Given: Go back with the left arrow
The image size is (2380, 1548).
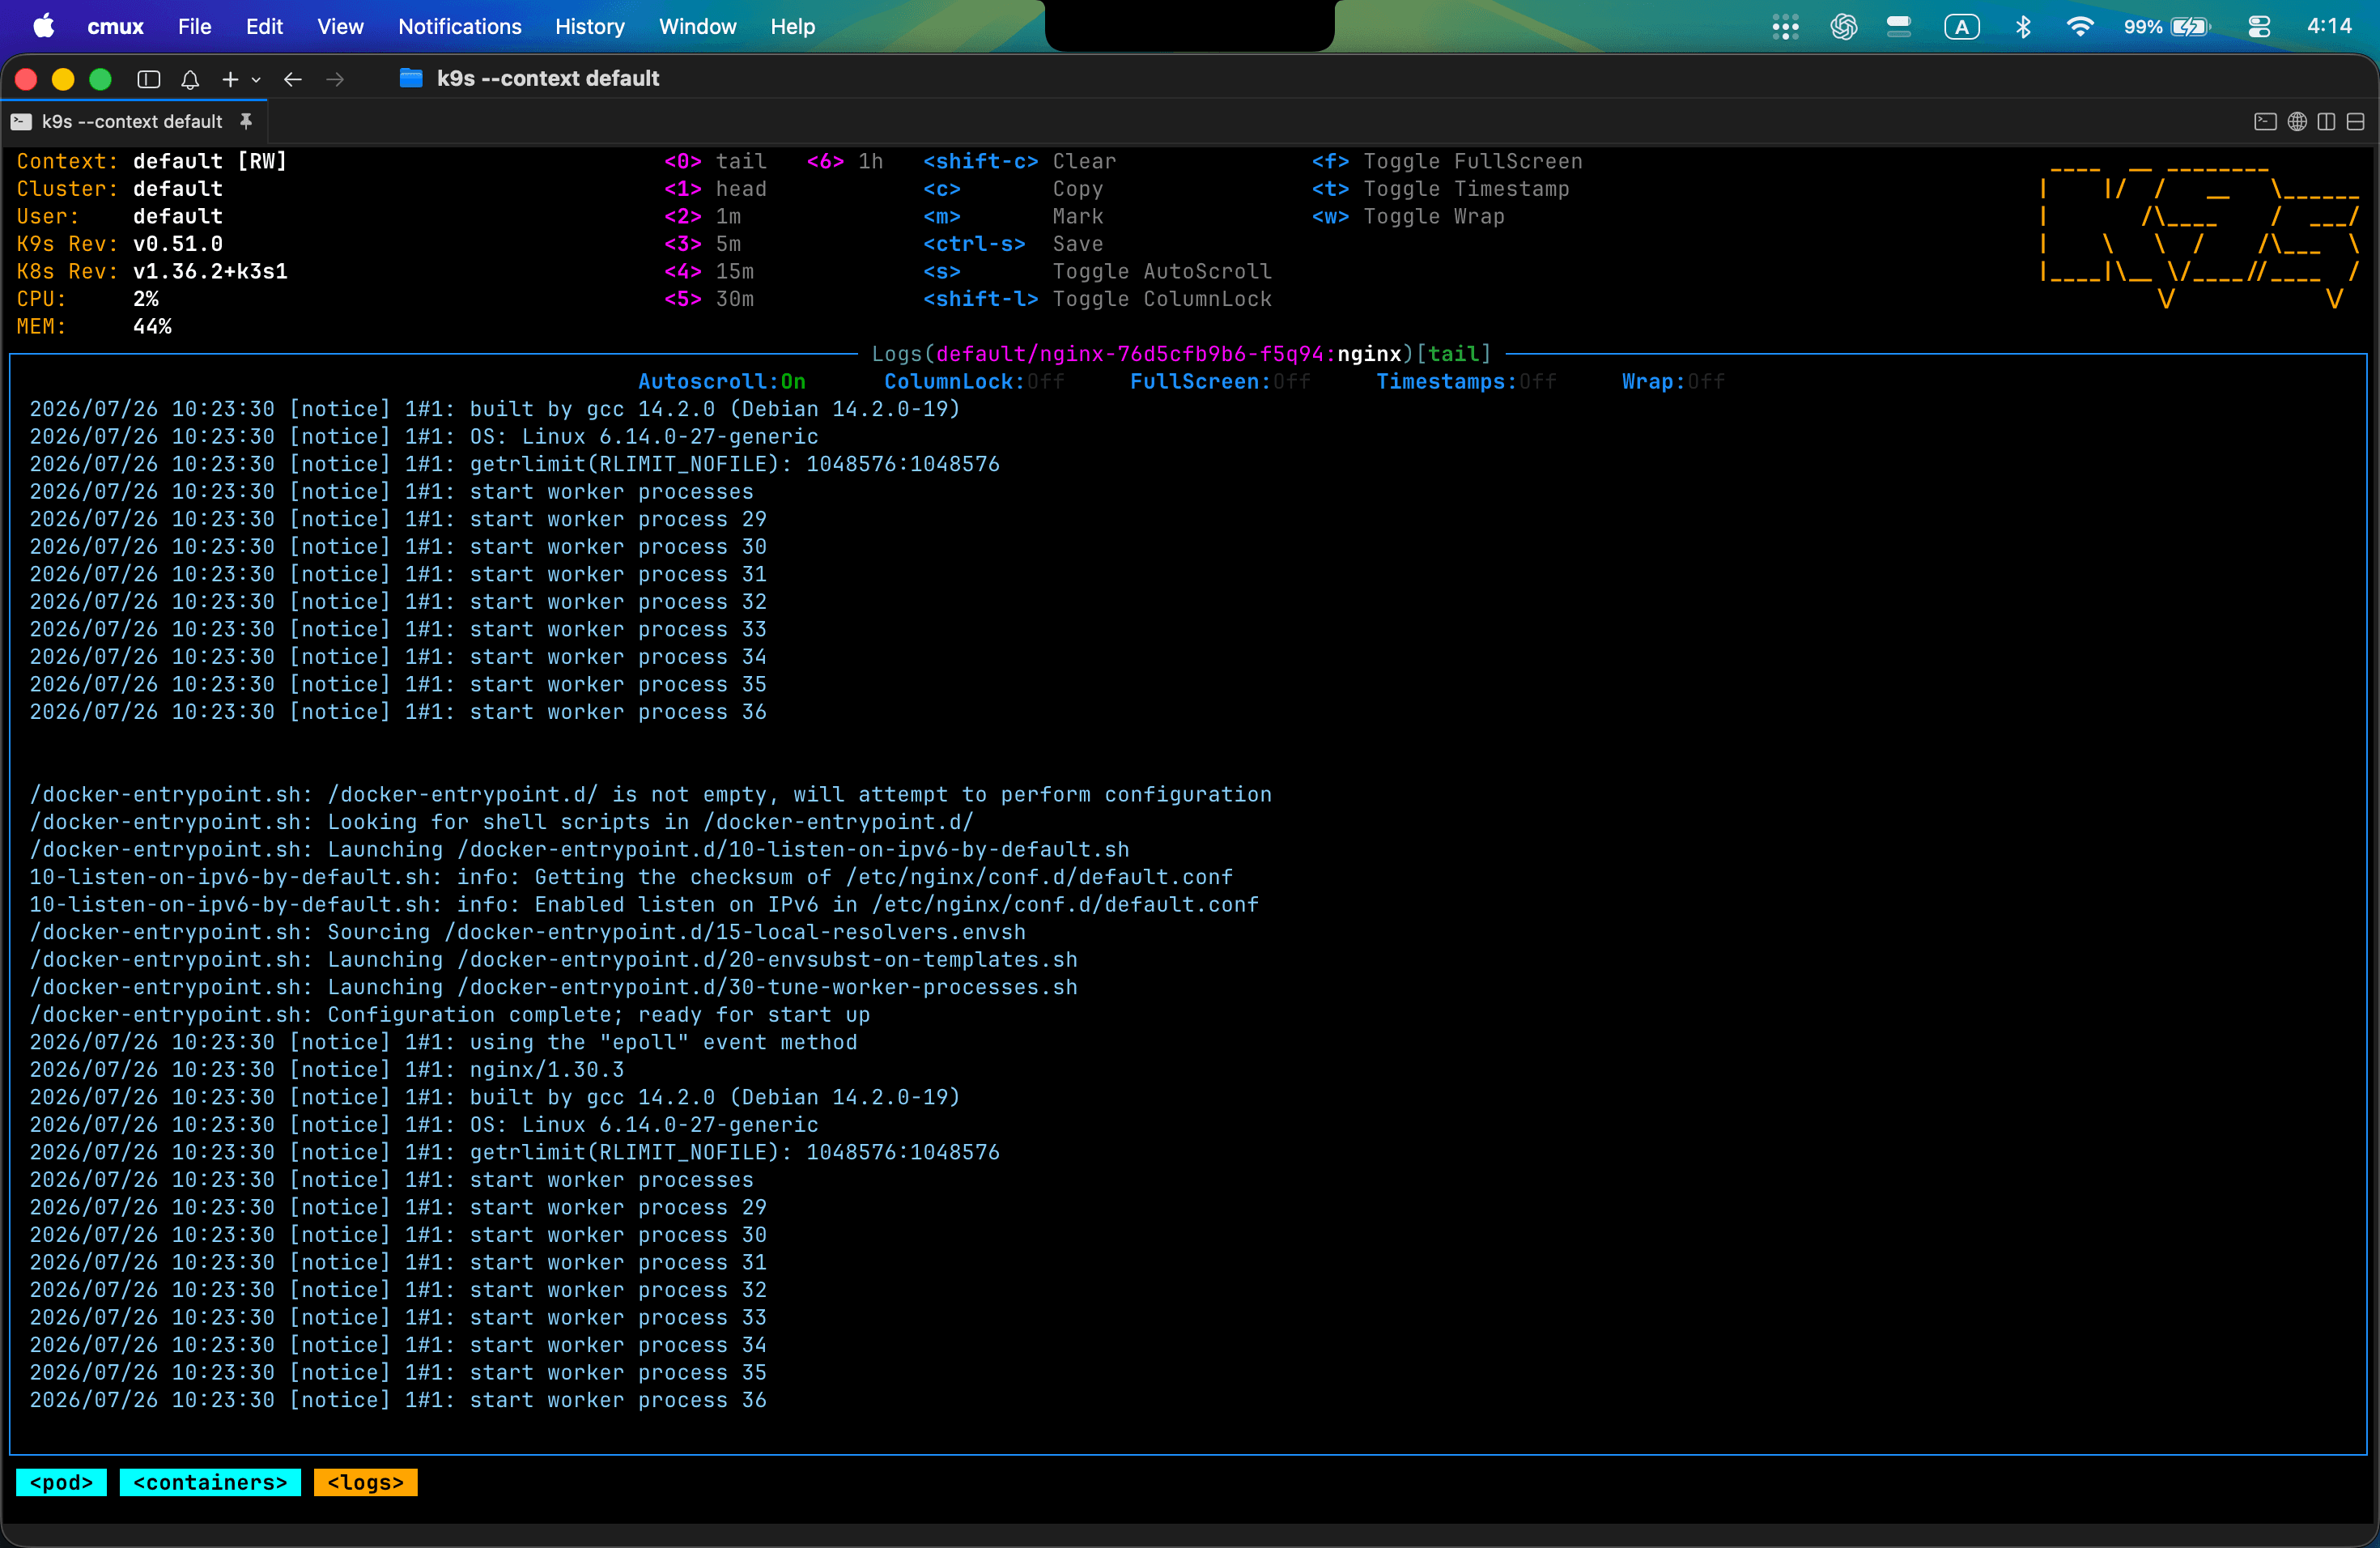Looking at the screenshot, I should point(293,79).
